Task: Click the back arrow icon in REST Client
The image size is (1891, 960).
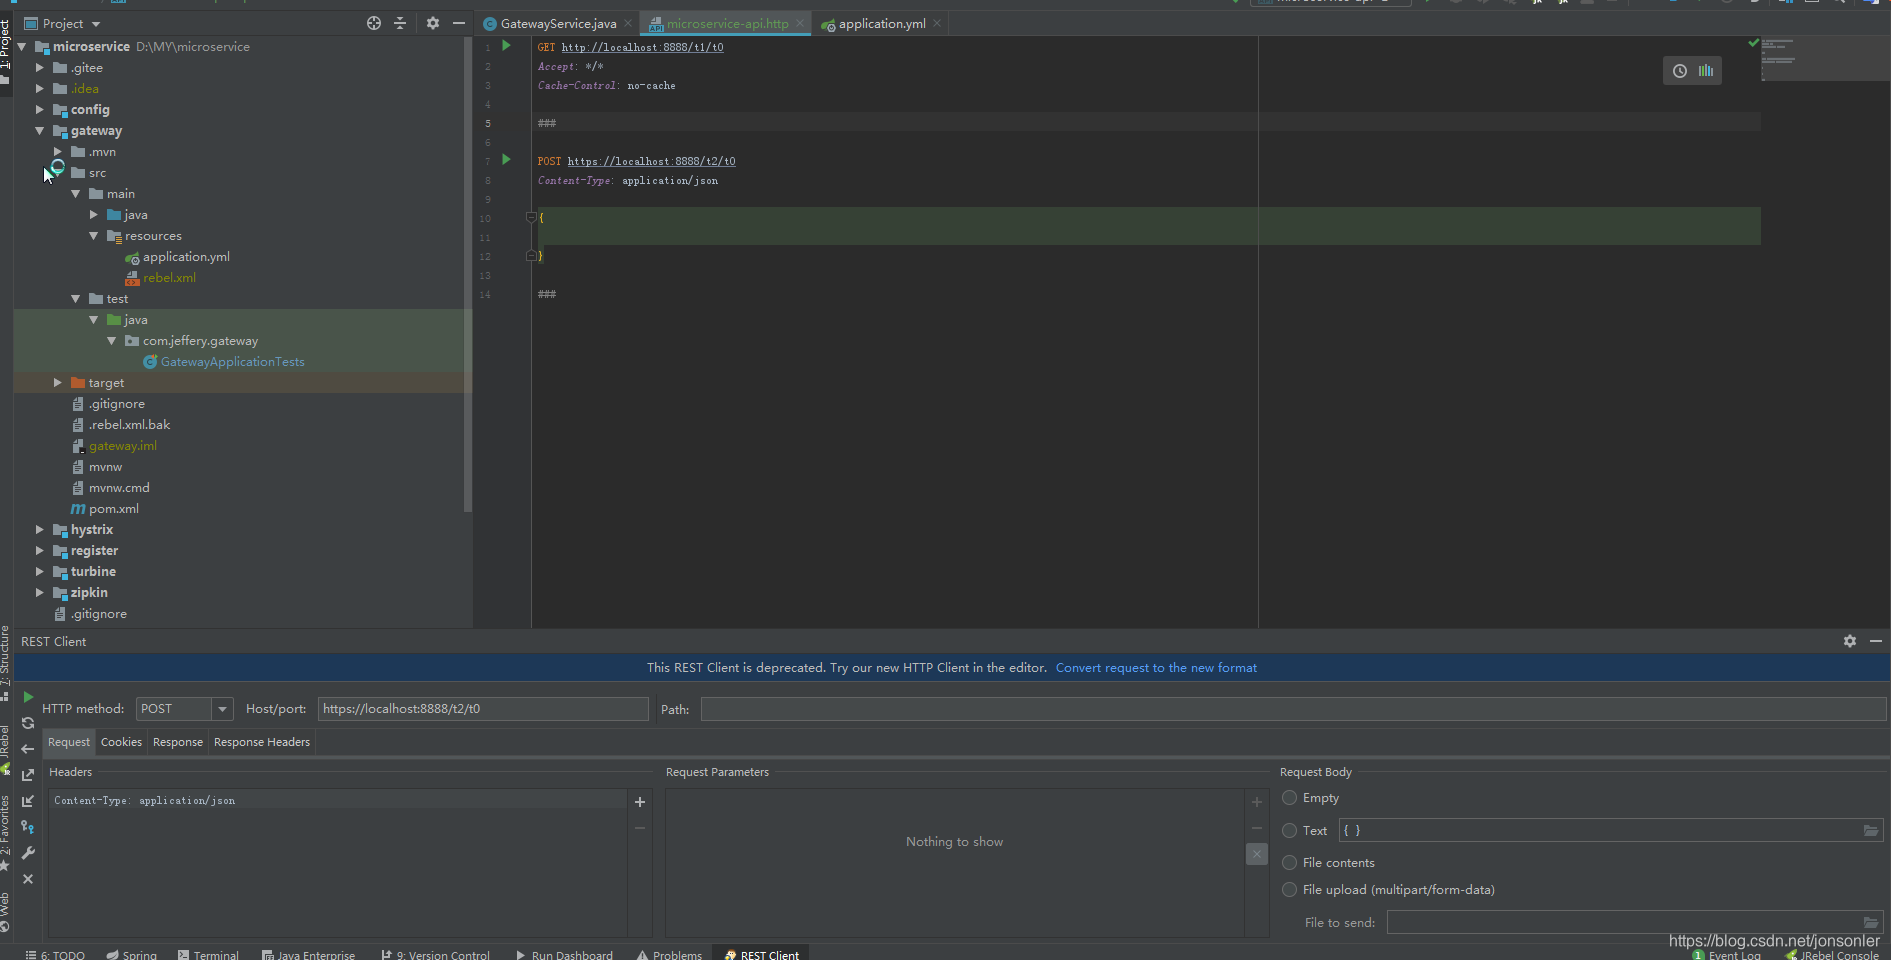Action: (x=28, y=749)
